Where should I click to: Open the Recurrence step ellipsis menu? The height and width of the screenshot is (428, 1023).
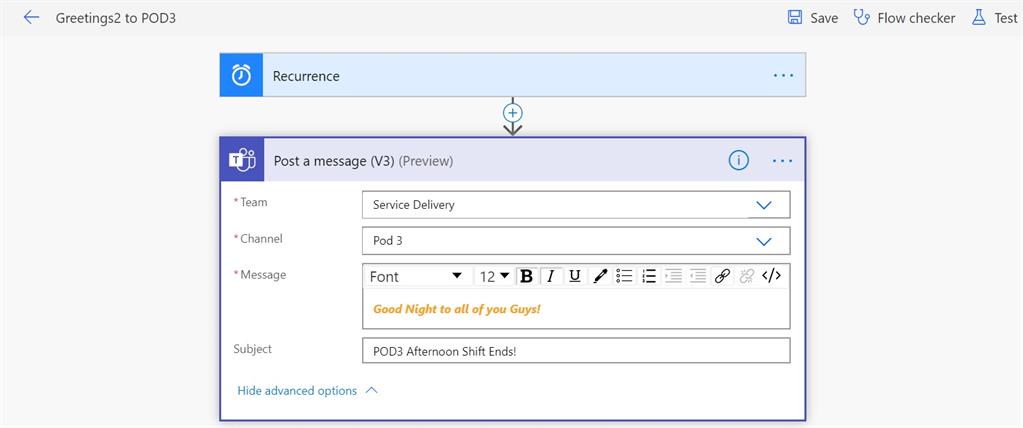tap(784, 75)
